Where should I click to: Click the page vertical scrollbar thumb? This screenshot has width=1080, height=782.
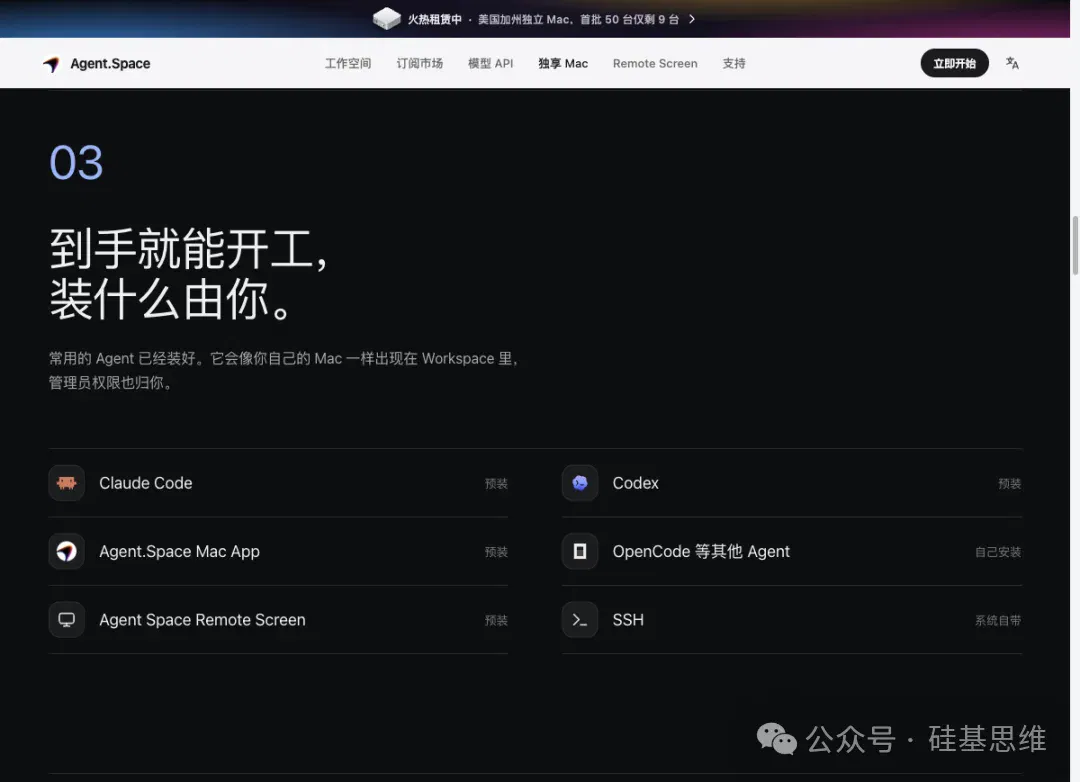[1074, 246]
